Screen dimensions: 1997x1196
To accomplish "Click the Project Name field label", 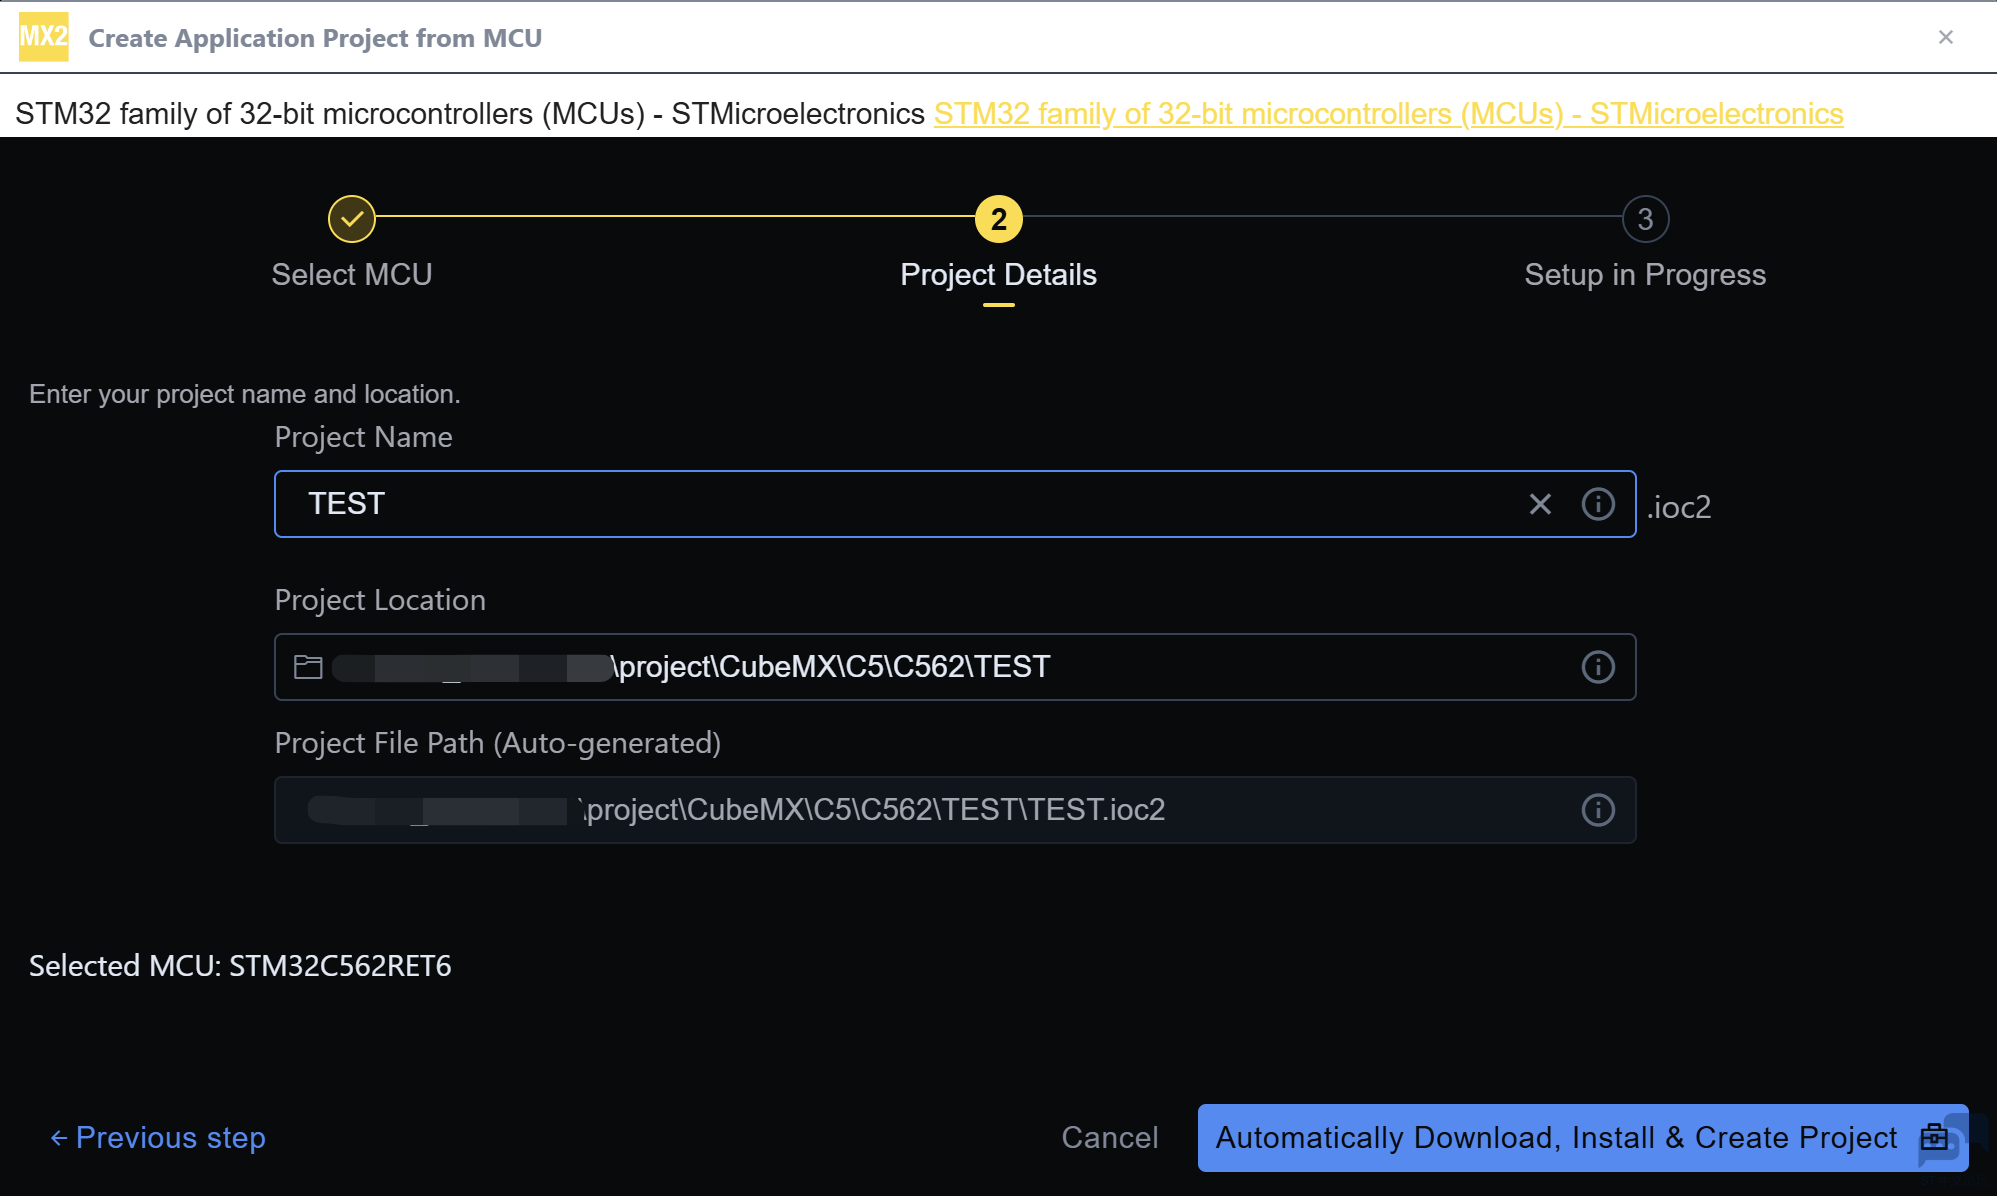I will pos(363,438).
